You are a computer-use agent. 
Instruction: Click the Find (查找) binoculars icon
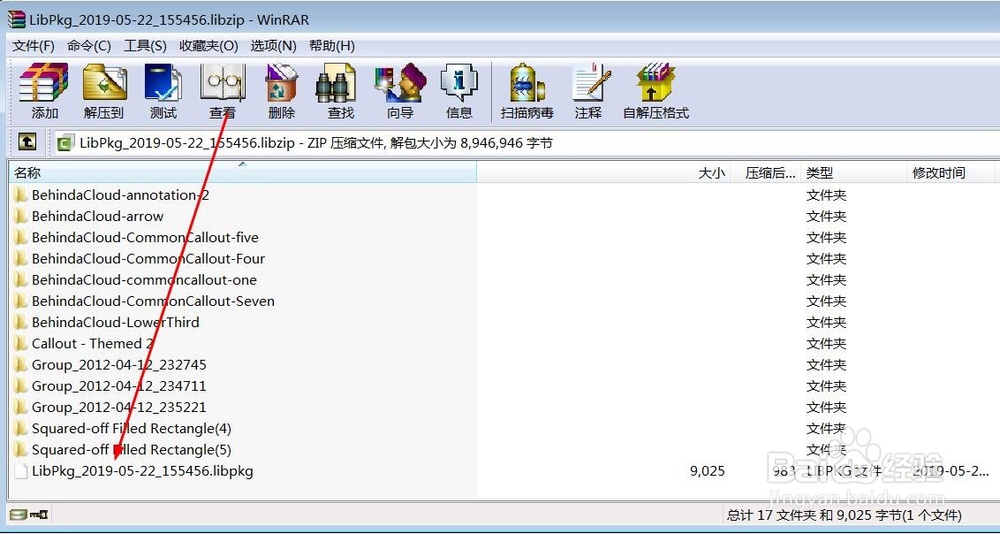[x=336, y=82]
